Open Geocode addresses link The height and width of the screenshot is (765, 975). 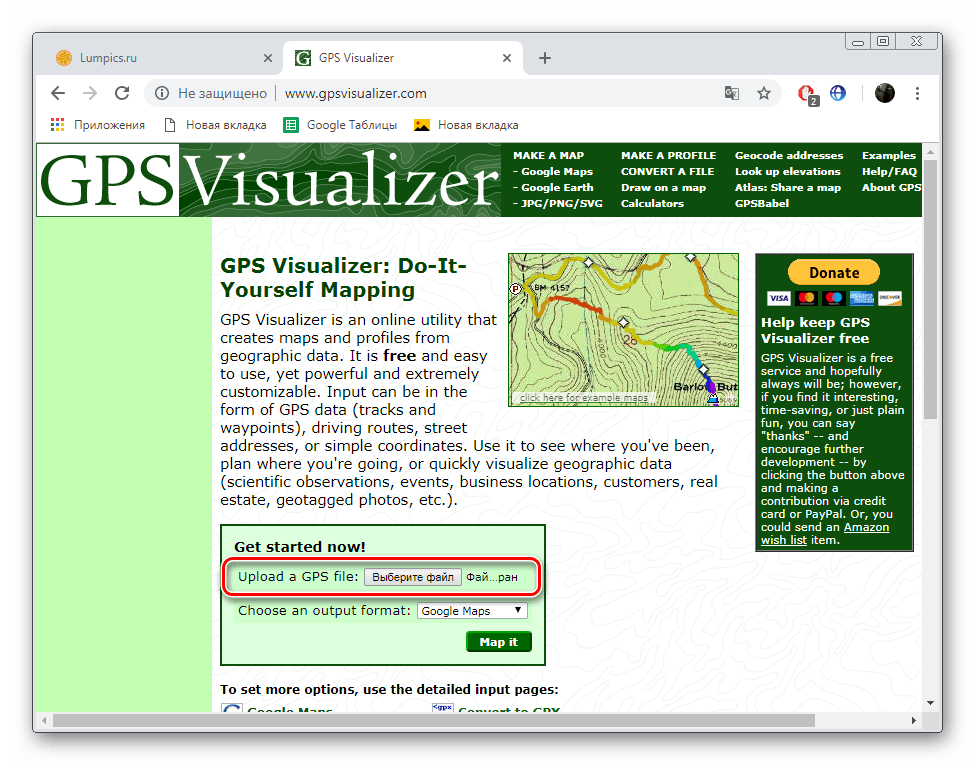(x=788, y=155)
